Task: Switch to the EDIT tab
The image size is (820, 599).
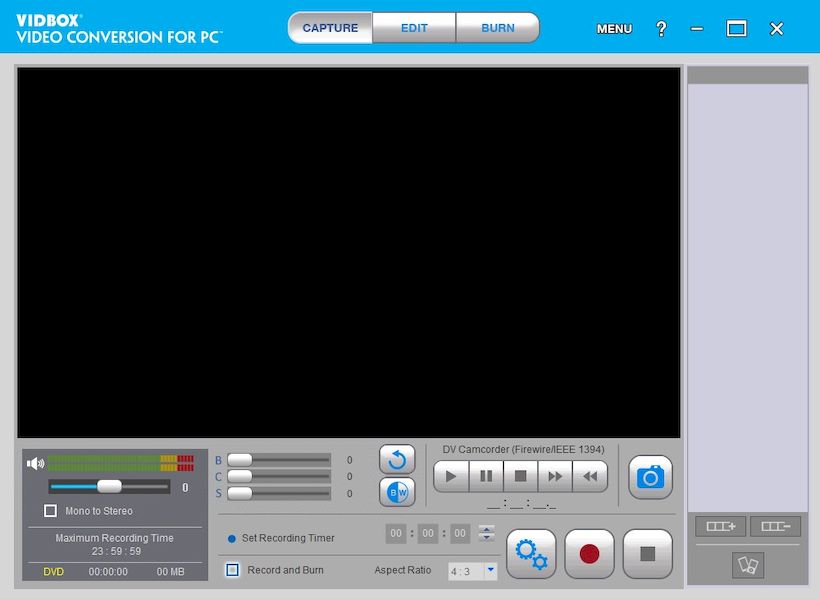Action: tap(414, 28)
